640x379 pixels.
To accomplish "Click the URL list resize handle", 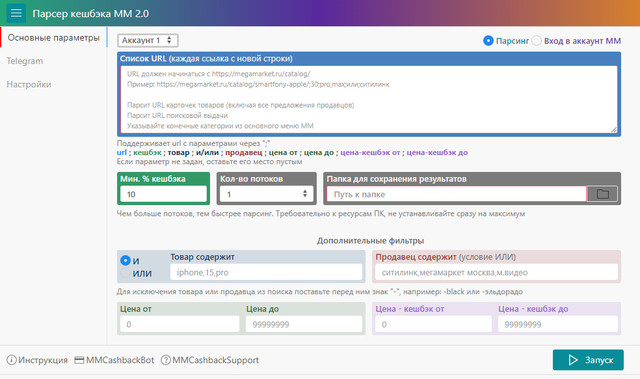I will click(614, 129).
